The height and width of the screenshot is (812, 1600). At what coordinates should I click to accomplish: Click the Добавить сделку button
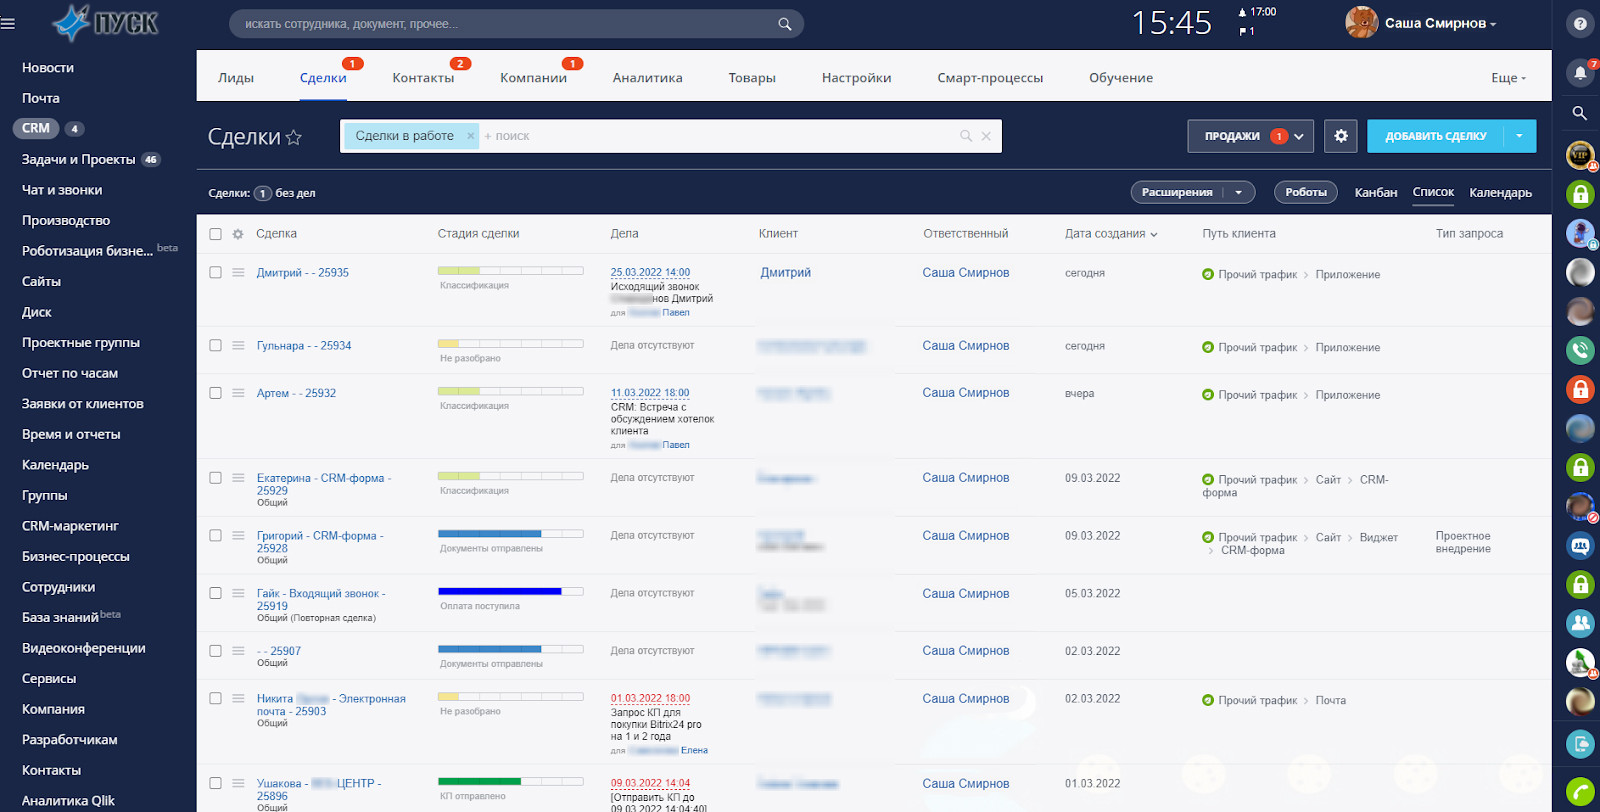[x=1436, y=136]
